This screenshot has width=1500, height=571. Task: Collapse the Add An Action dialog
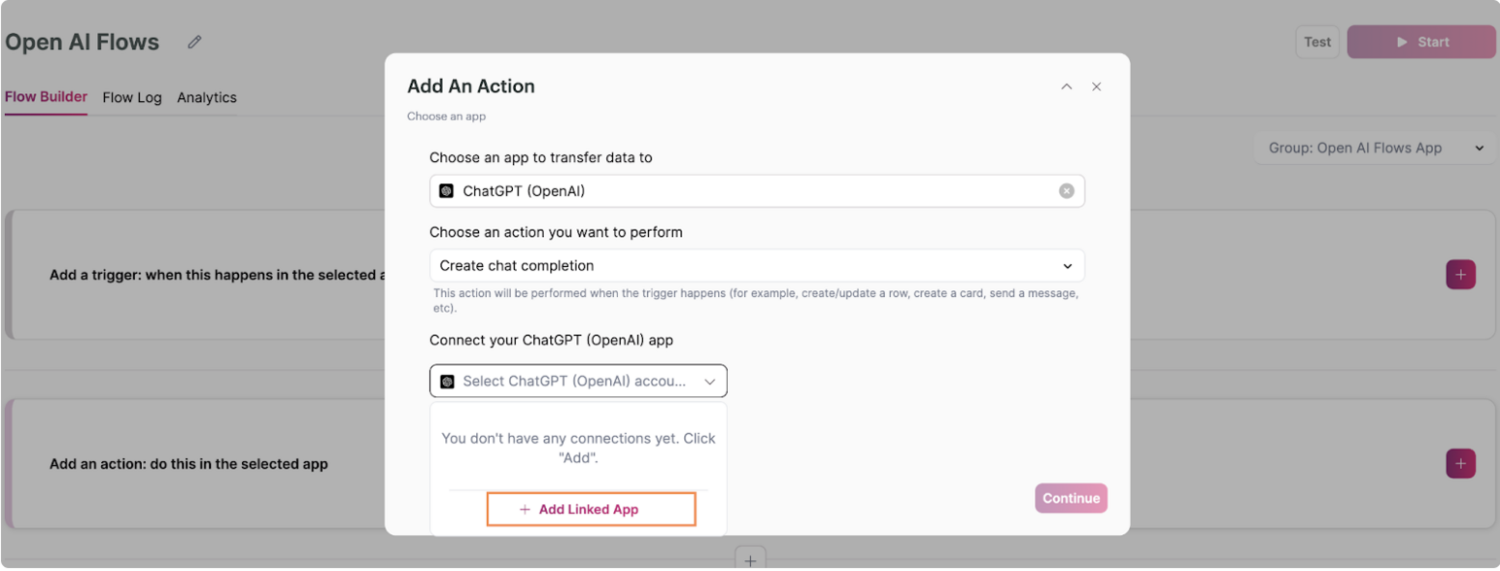[x=1067, y=87]
